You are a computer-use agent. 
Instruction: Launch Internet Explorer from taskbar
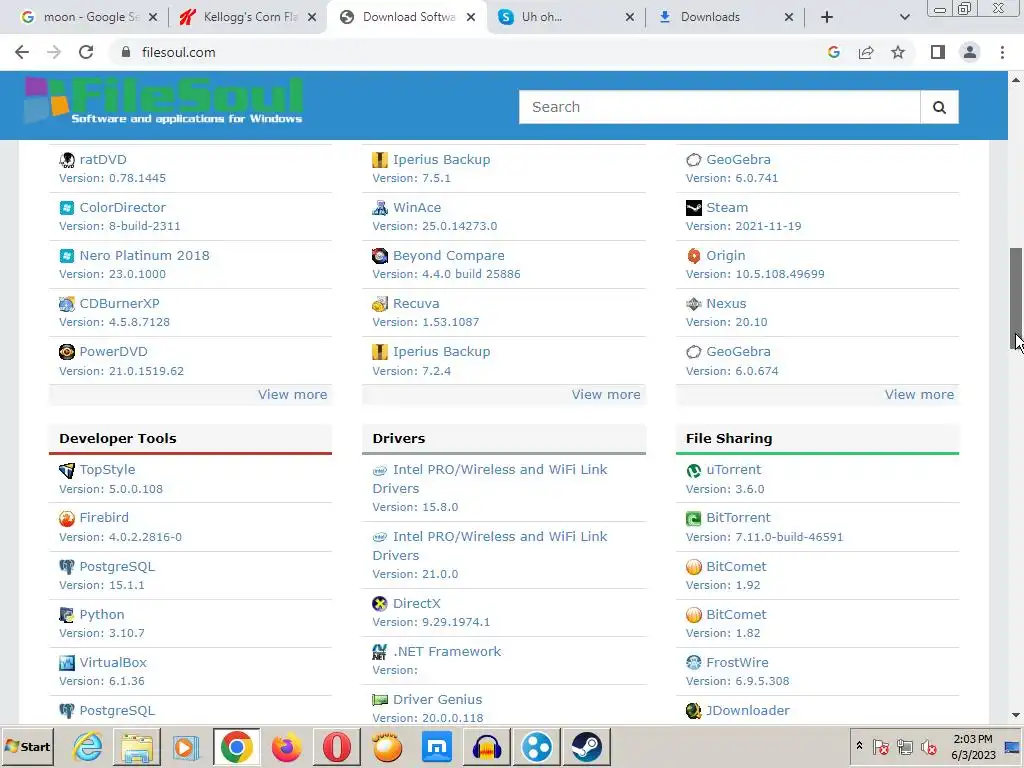tap(87, 746)
